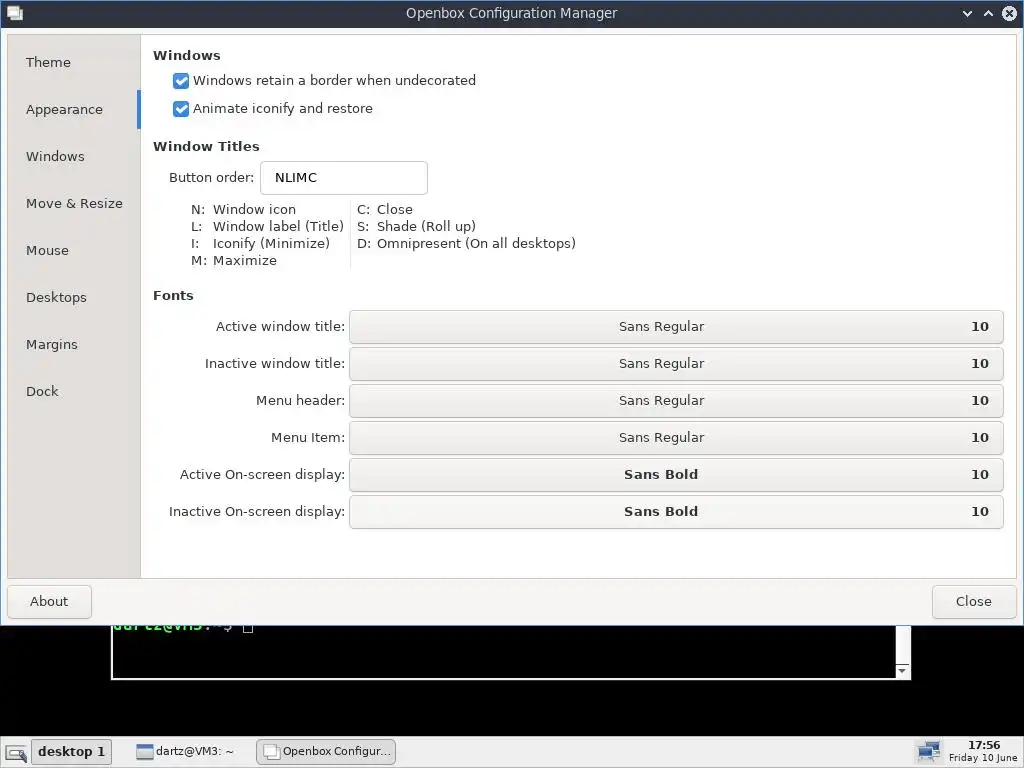Select the Margins section
1024x768 pixels.
pyautogui.click(x=74, y=344)
